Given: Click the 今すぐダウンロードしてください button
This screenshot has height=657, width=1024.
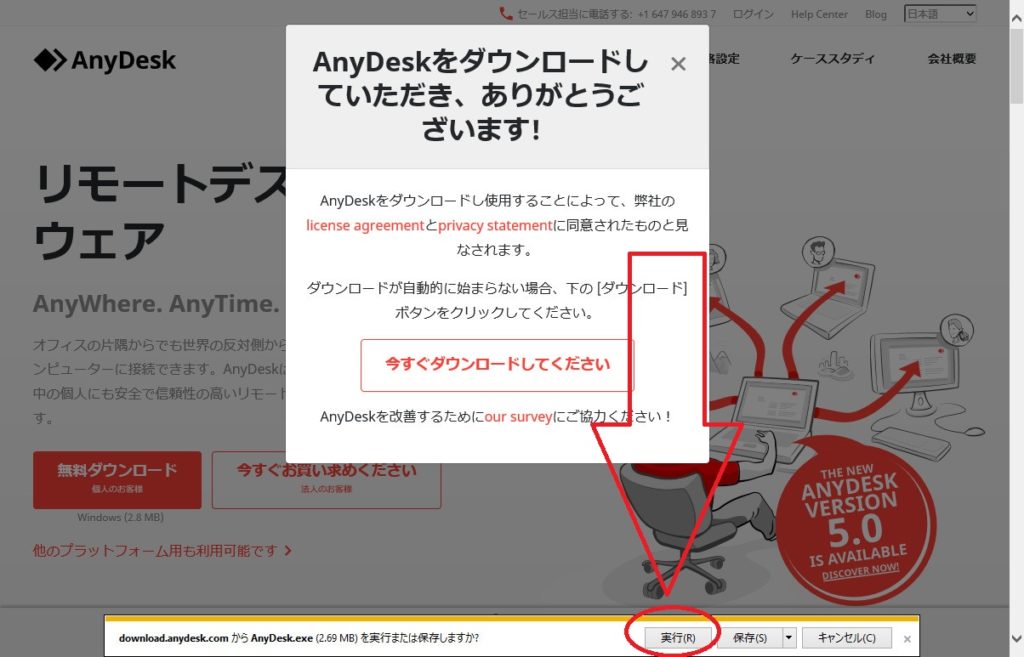Looking at the screenshot, I should click(x=497, y=365).
